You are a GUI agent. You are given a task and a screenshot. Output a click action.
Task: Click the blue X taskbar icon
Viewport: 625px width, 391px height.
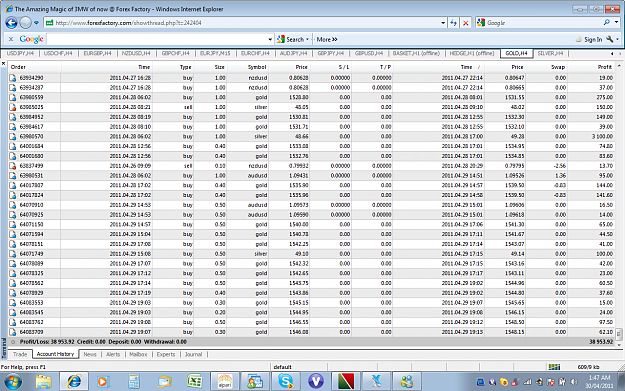[376, 381]
